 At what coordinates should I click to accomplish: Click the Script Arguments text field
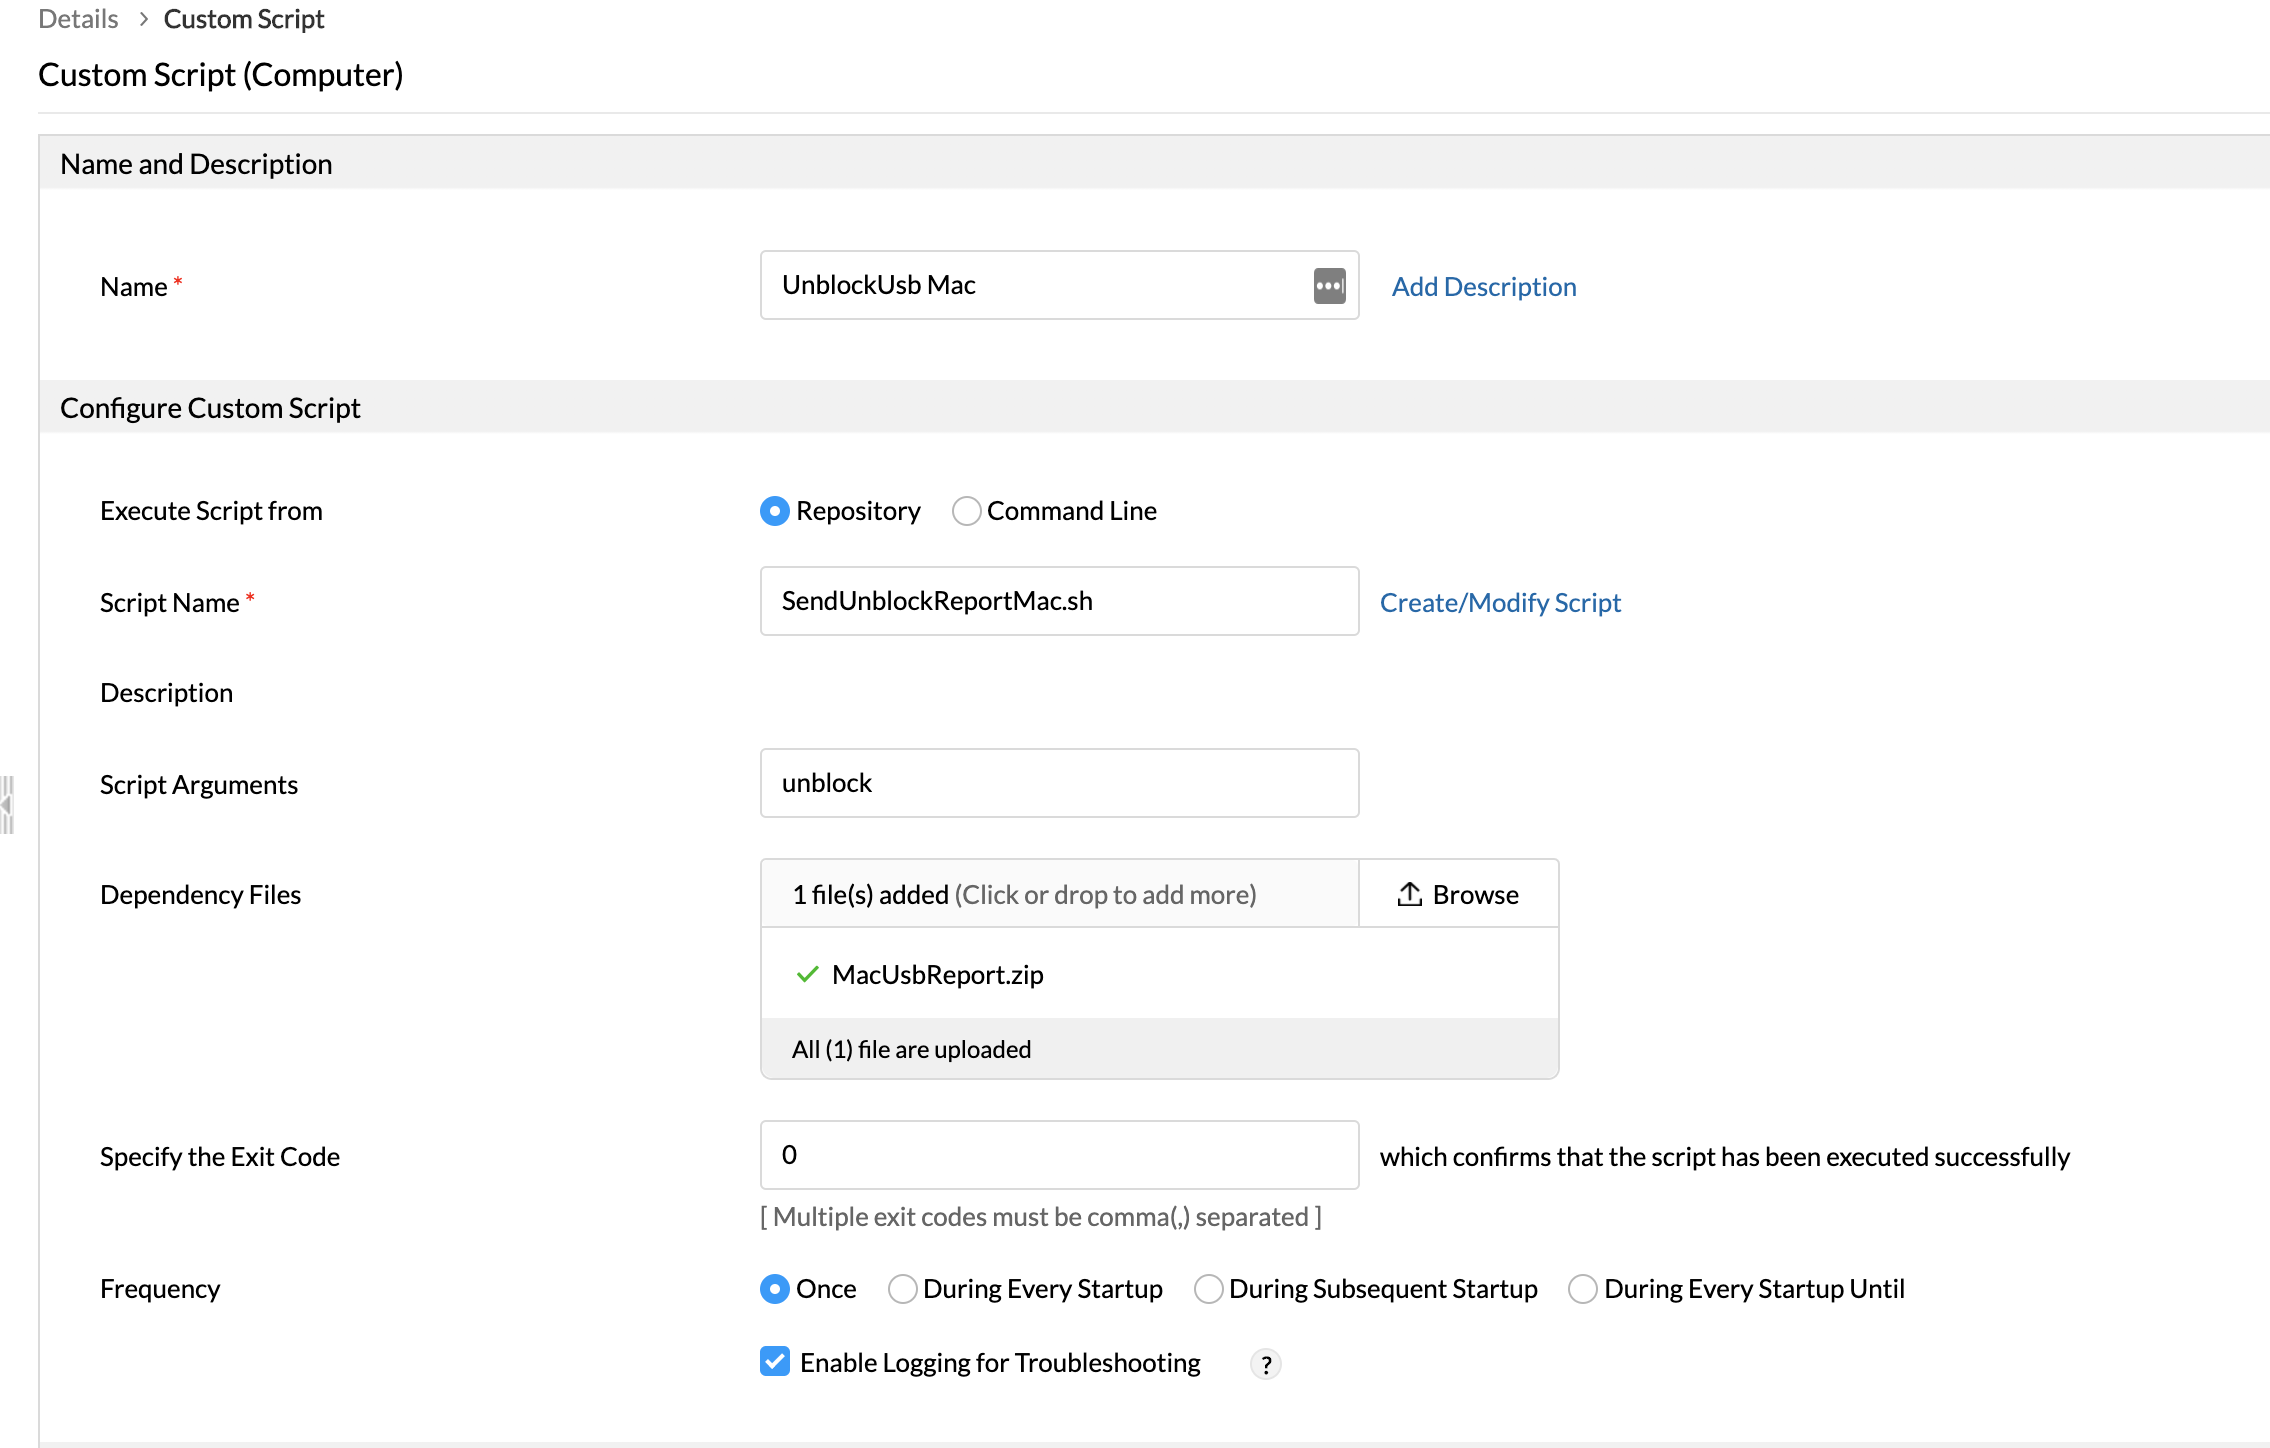coord(1058,783)
